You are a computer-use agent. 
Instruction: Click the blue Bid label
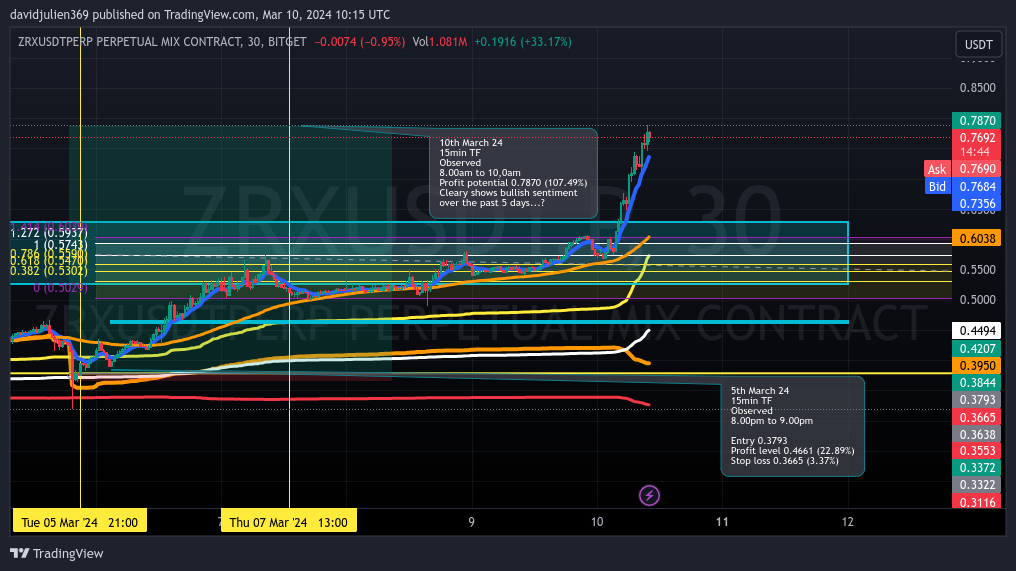coord(937,187)
